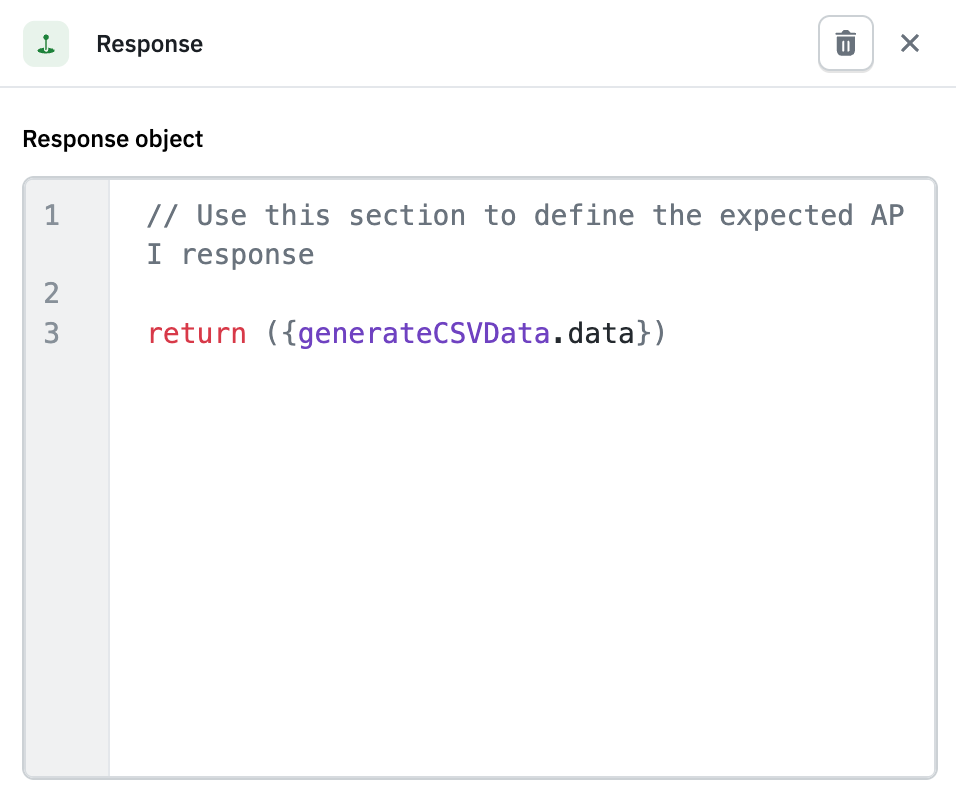Click the green Response node icon
Image resolution: width=956 pixels, height=798 pixels.
point(46,43)
